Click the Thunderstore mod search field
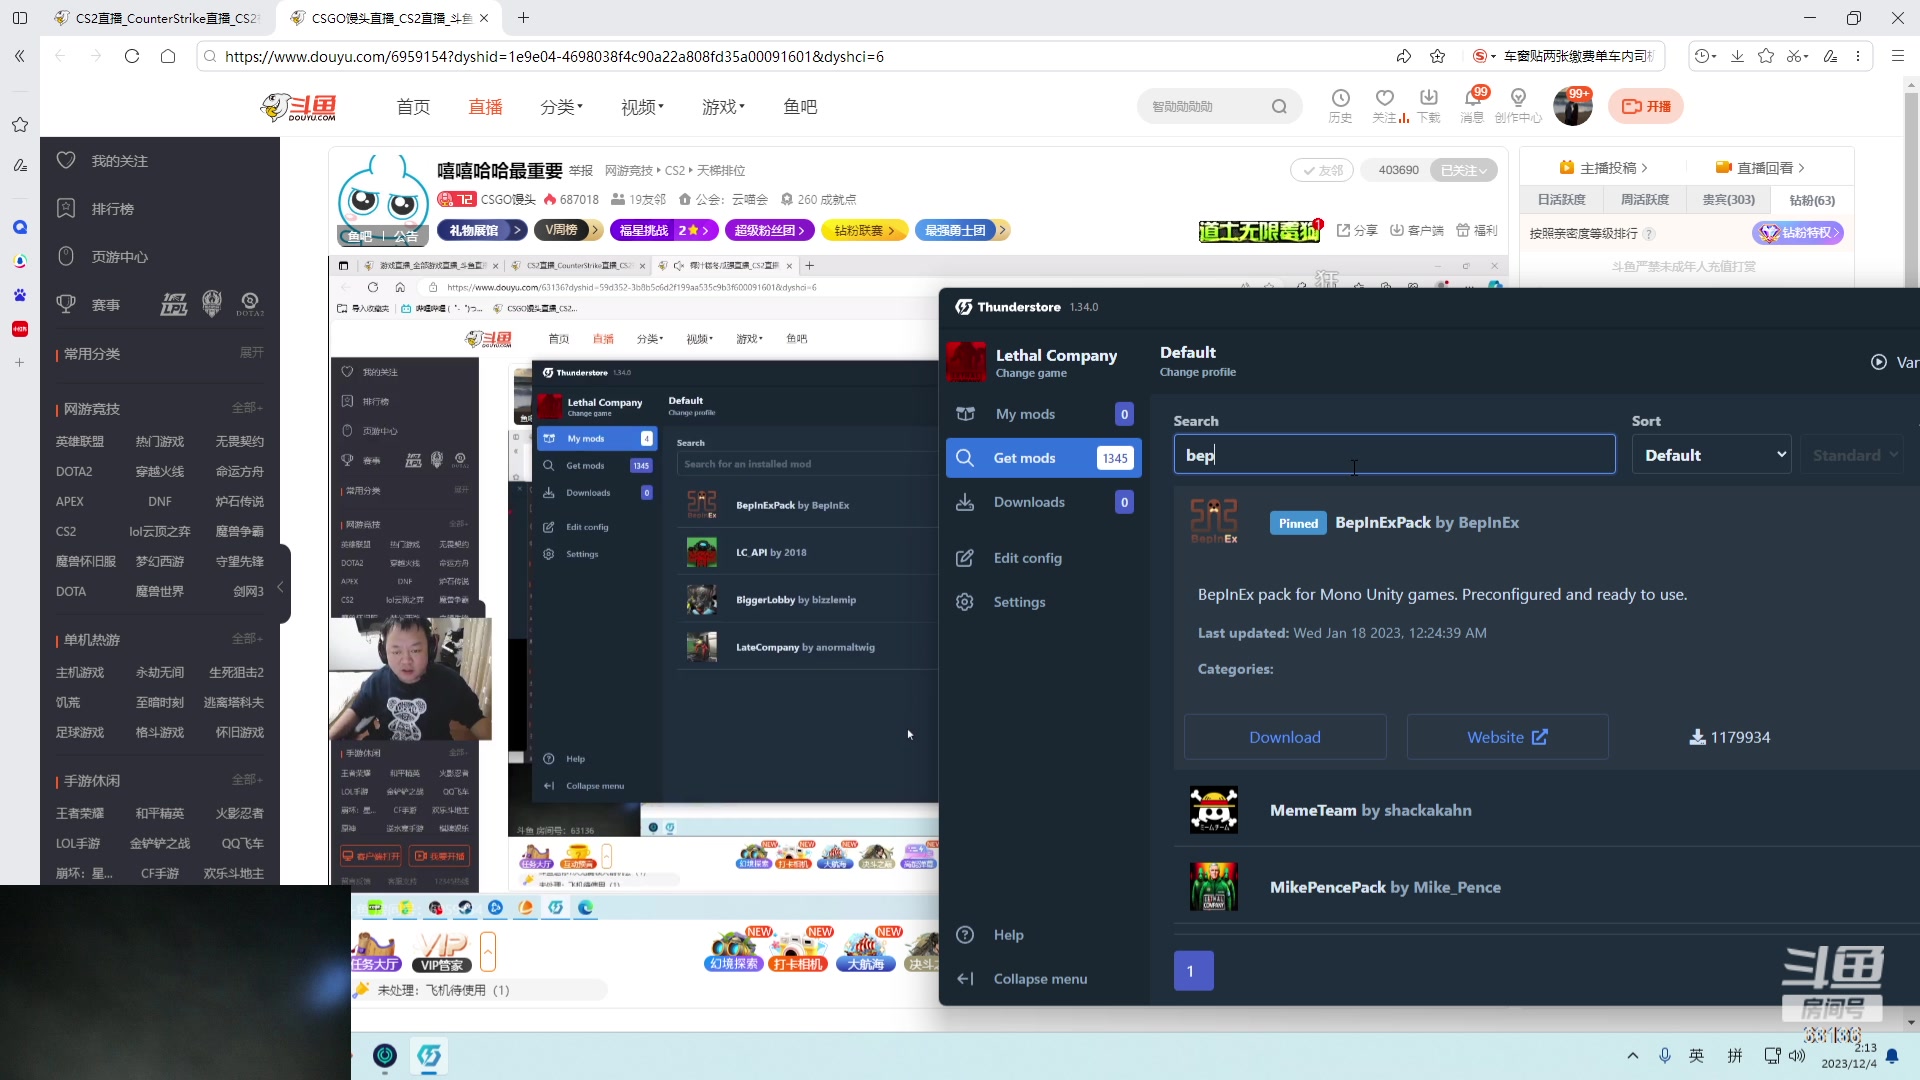Viewport: 1920px width, 1080px height. (1394, 455)
